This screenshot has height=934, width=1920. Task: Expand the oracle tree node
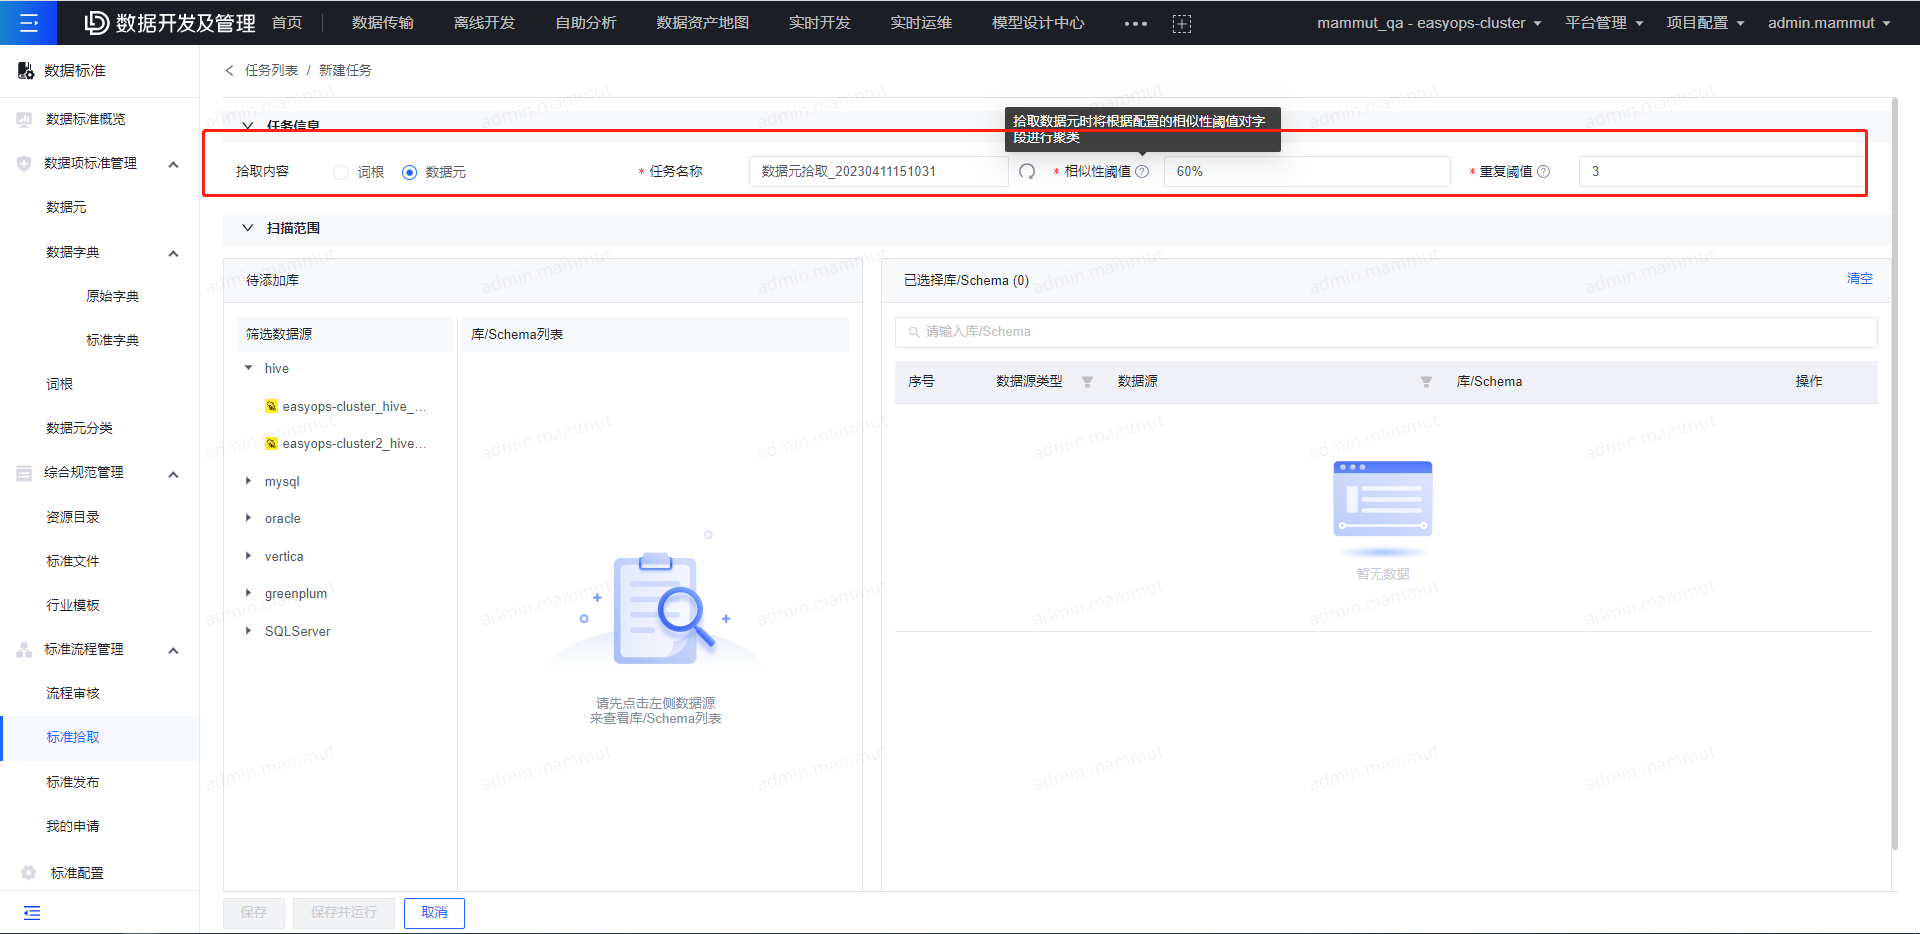pyautogui.click(x=249, y=518)
